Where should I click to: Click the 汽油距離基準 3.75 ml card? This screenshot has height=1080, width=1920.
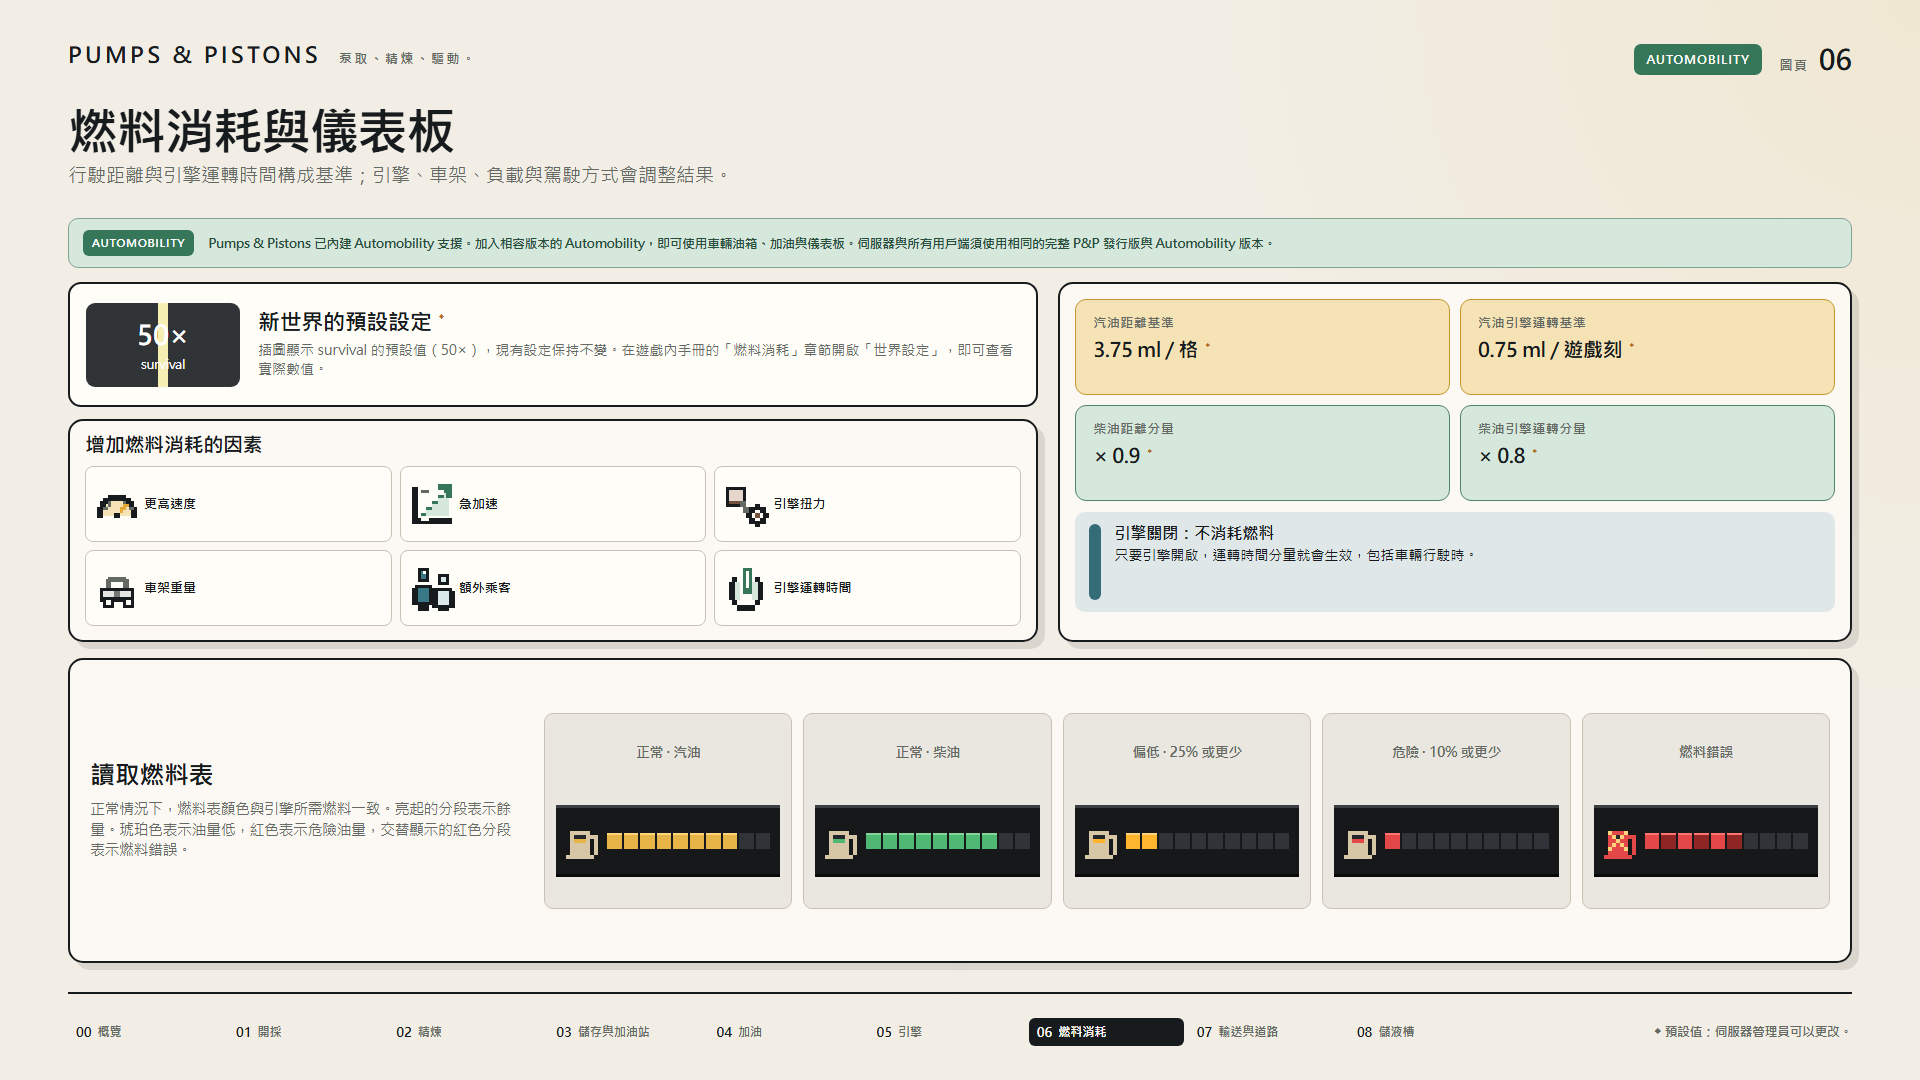pyautogui.click(x=1262, y=347)
